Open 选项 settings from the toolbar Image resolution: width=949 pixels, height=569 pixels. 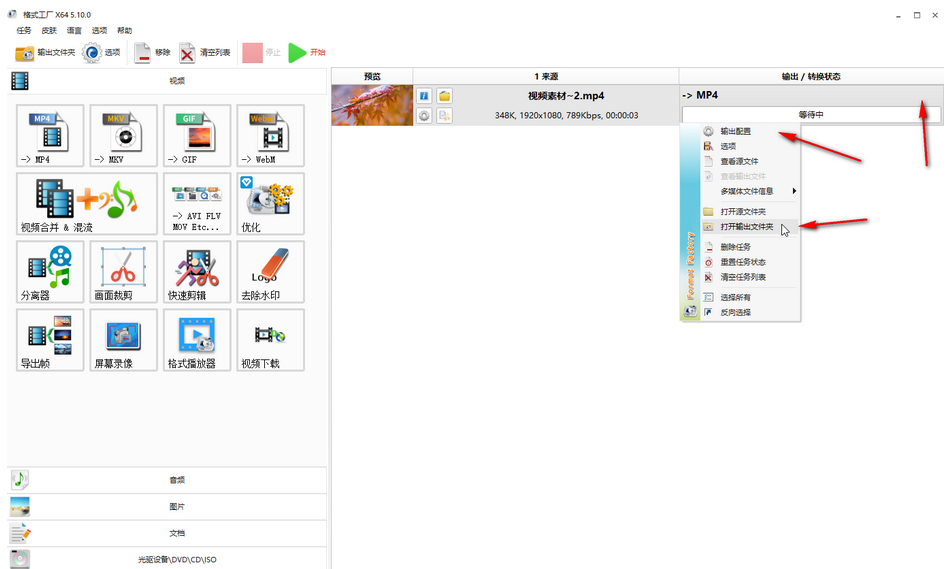tap(102, 53)
